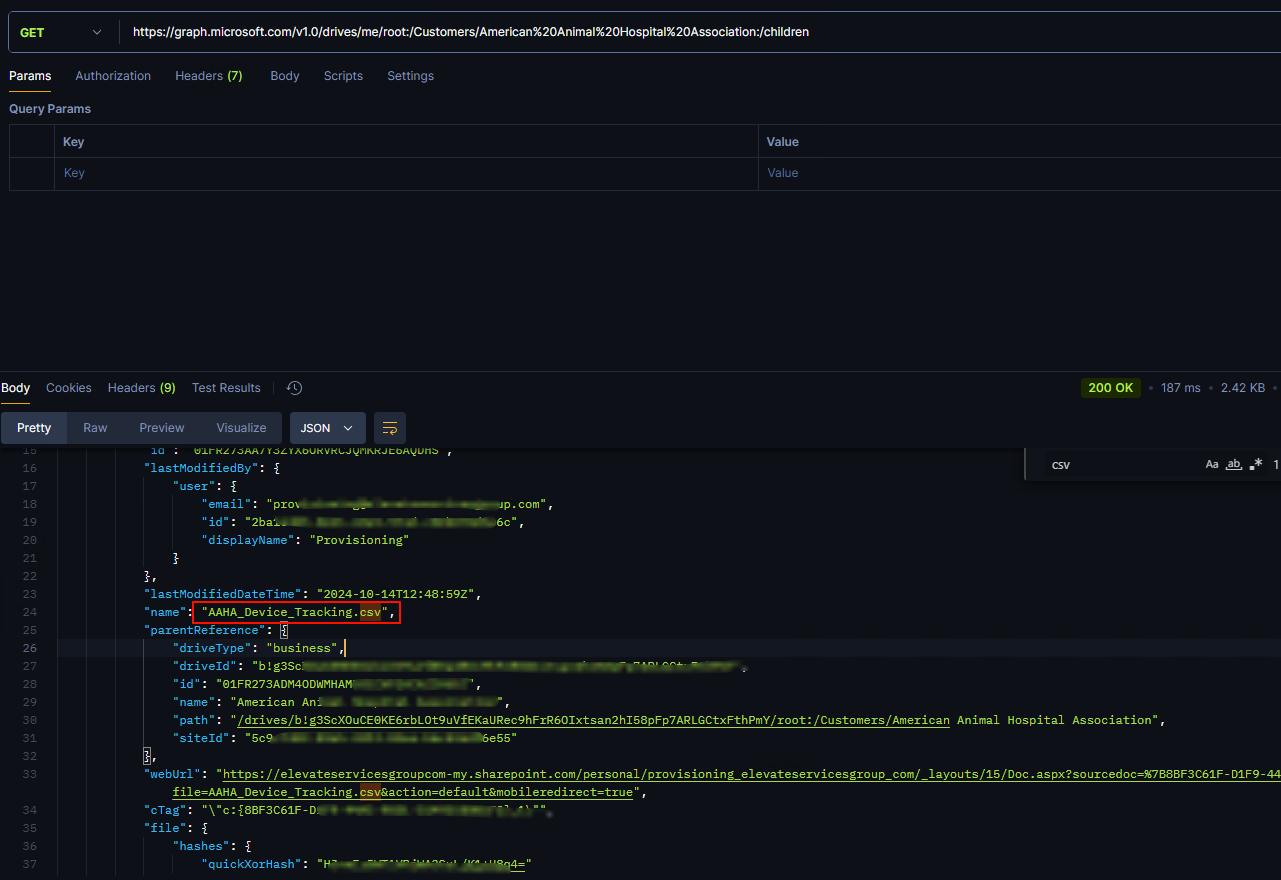Click the "email" key on line 18
This screenshot has height=880, width=1281.
tap(226, 504)
